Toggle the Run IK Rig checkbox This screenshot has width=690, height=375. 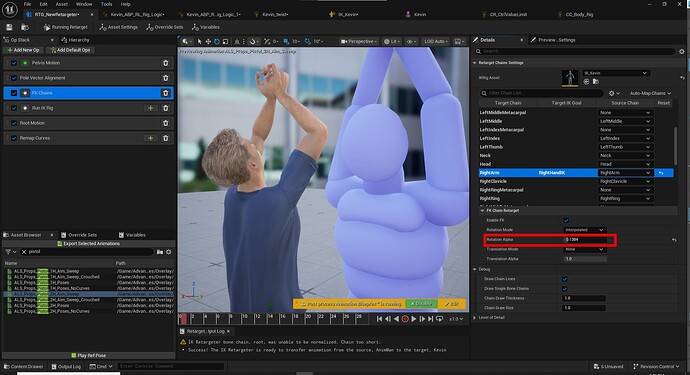point(14,108)
